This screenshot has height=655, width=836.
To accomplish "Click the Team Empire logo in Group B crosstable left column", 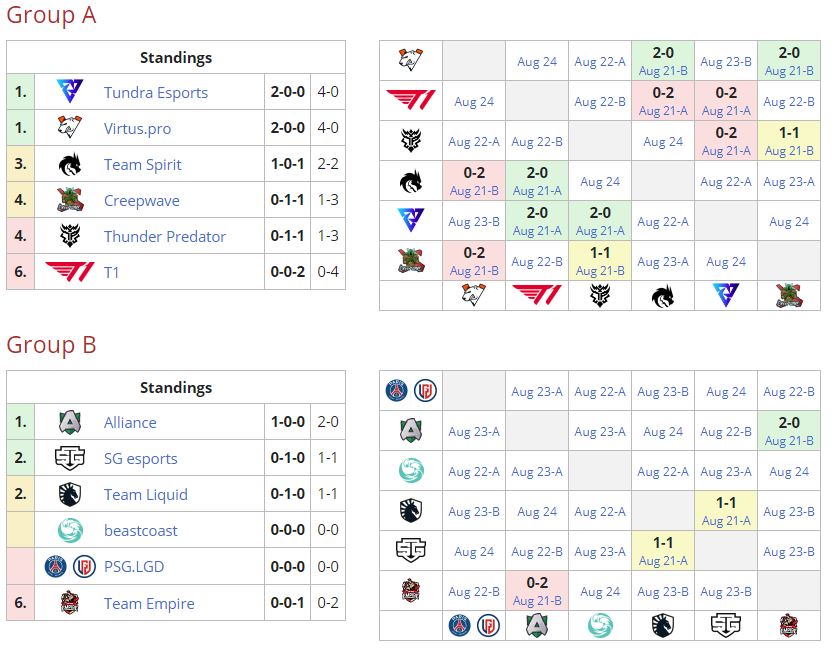I will click(x=411, y=591).
